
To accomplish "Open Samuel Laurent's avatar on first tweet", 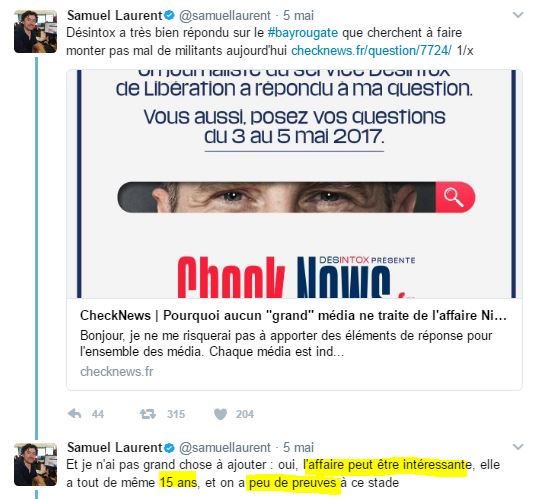I will (35, 31).
